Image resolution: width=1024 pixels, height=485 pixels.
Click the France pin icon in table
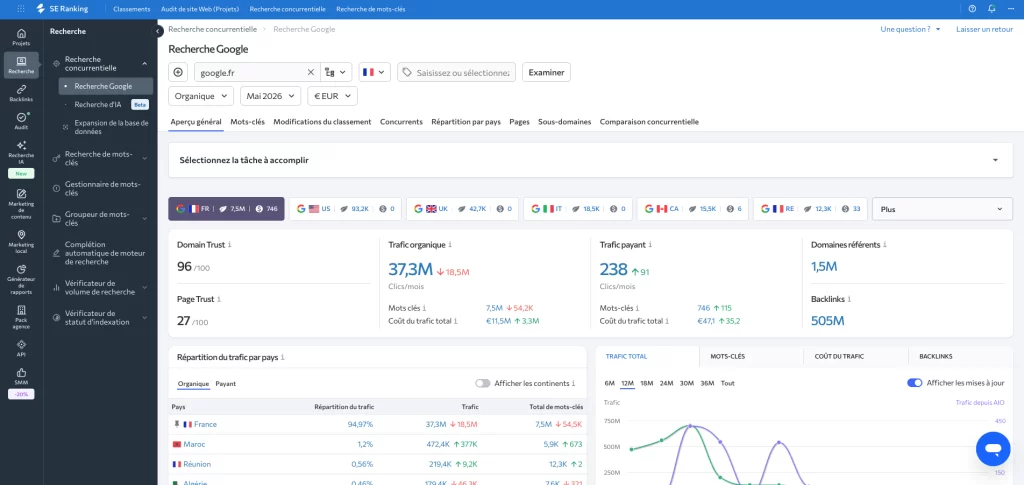[x=177, y=424]
